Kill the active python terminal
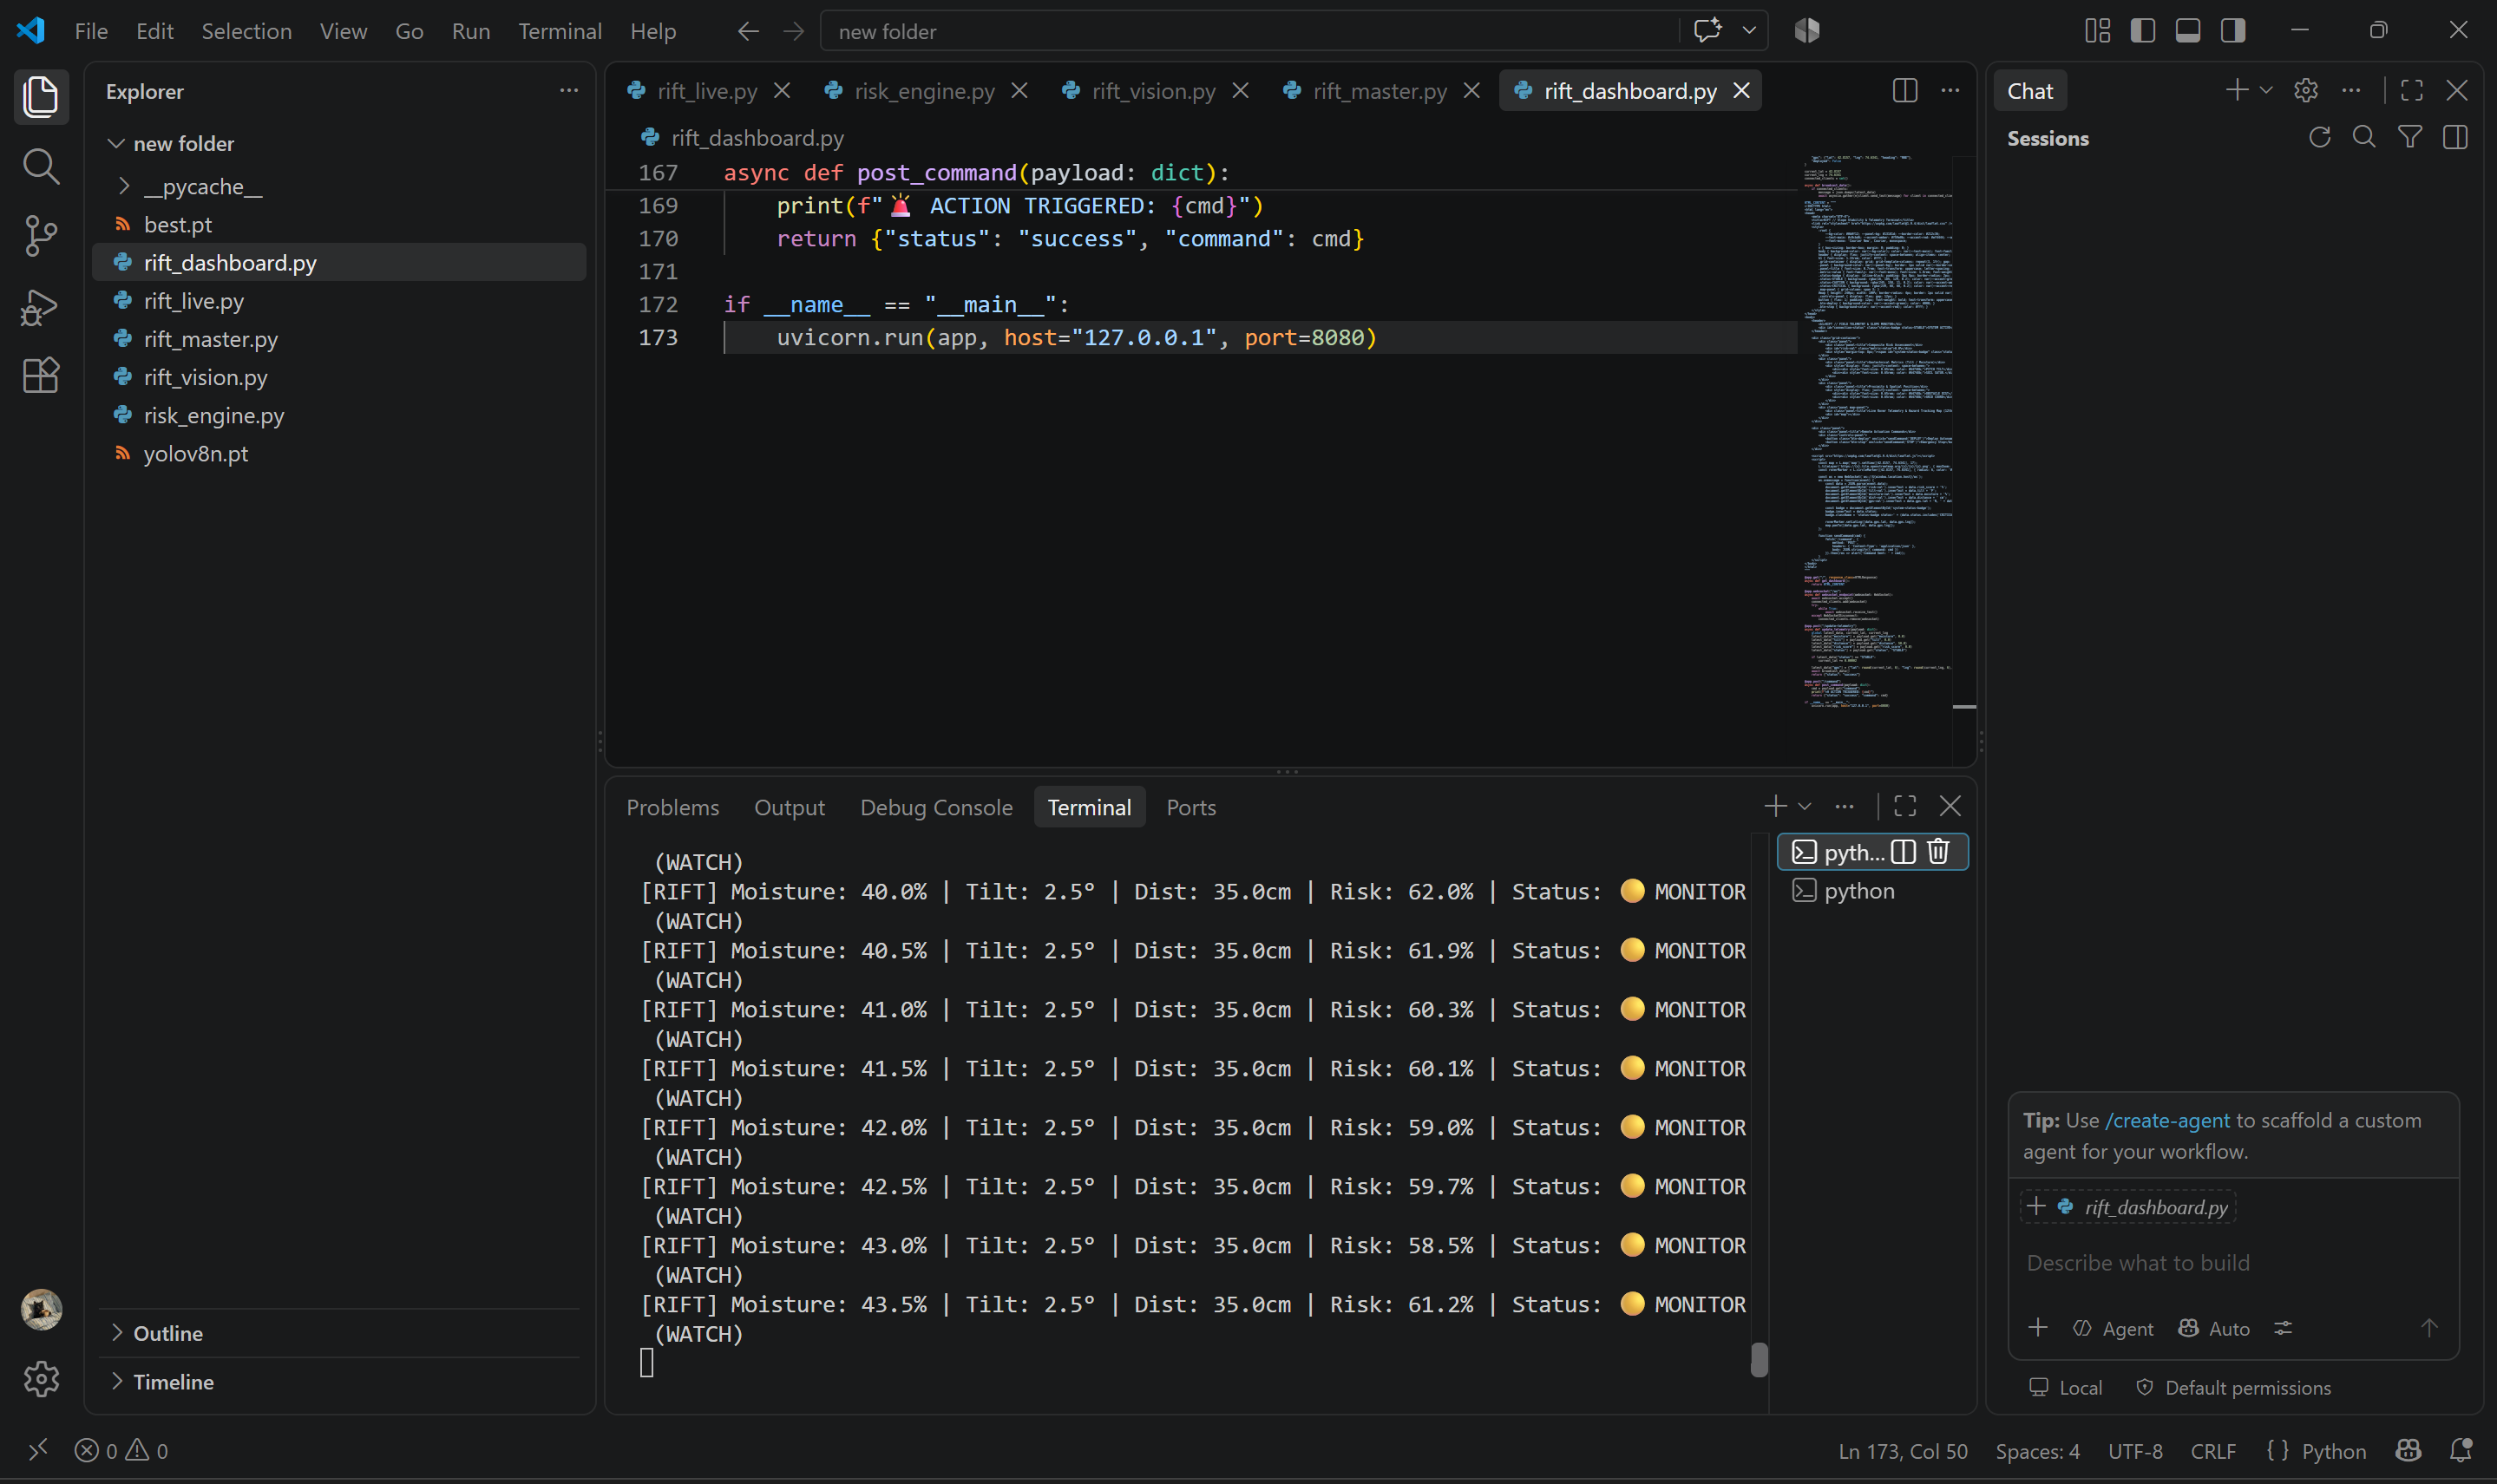This screenshot has height=1484, width=2497. click(1938, 851)
